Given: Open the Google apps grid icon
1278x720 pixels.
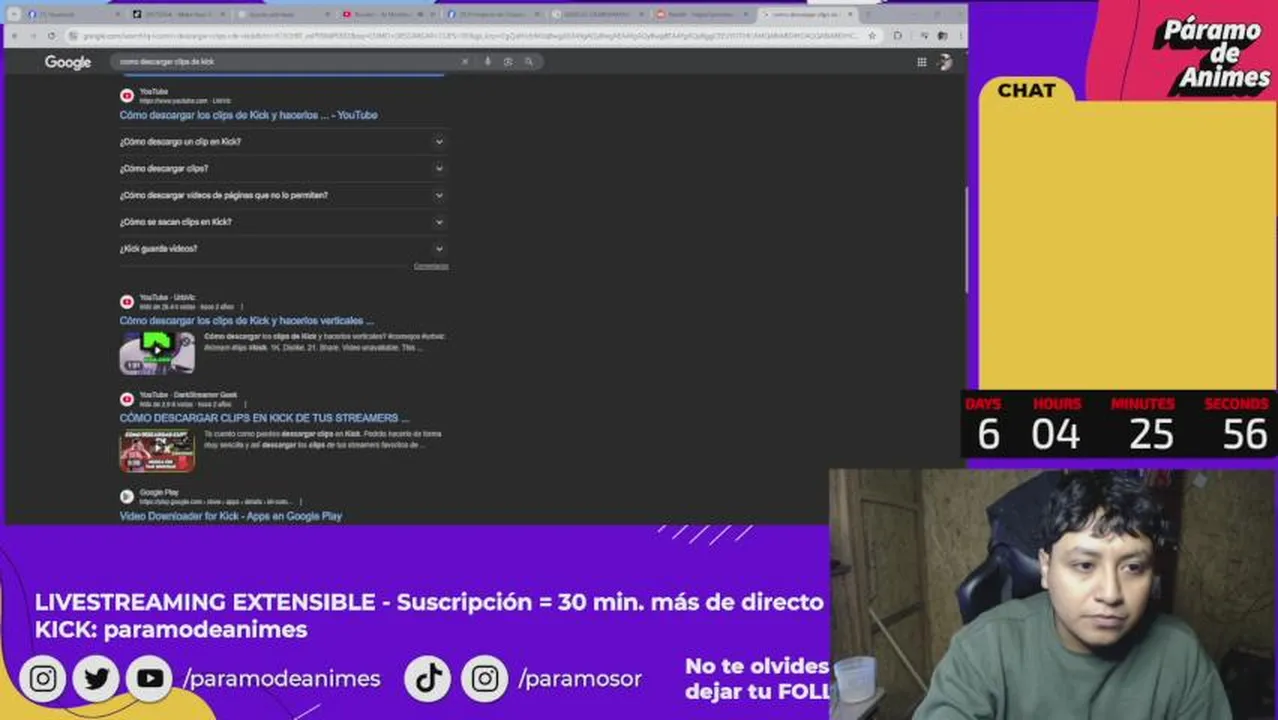Looking at the screenshot, I should pos(921,62).
